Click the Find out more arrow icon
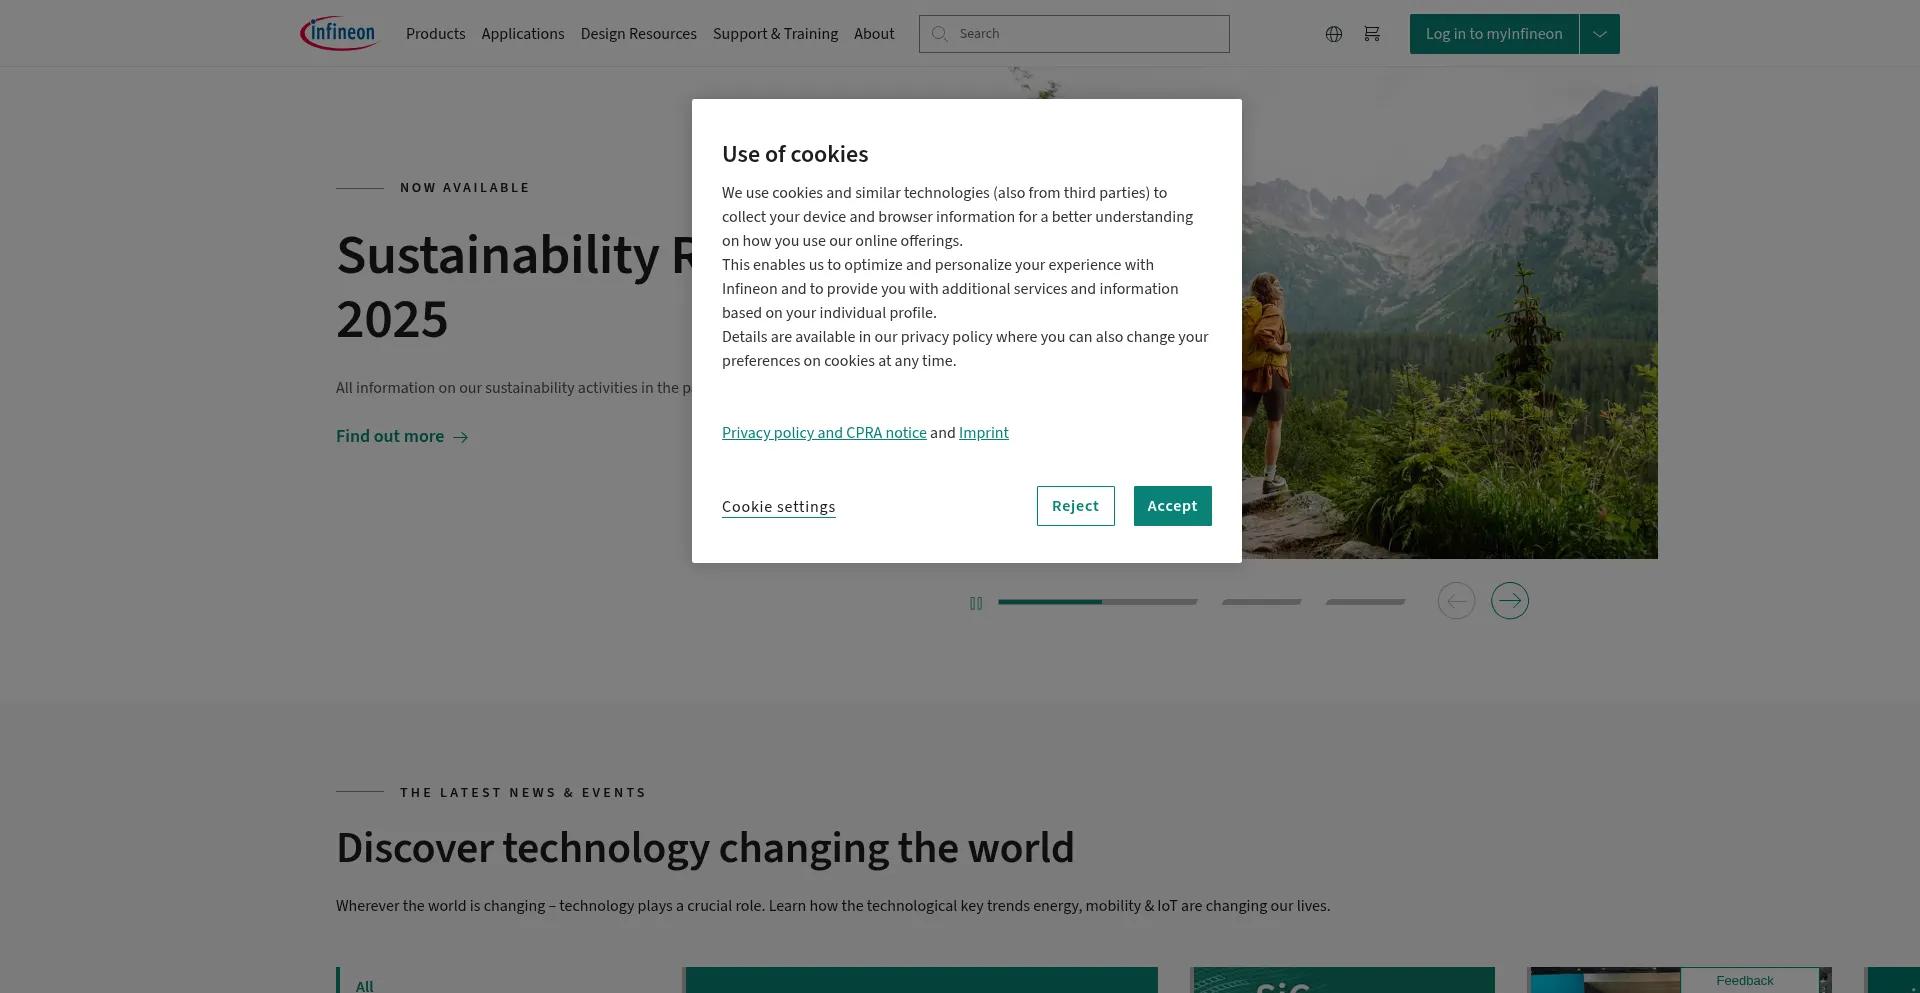 [x=460, y=438]
